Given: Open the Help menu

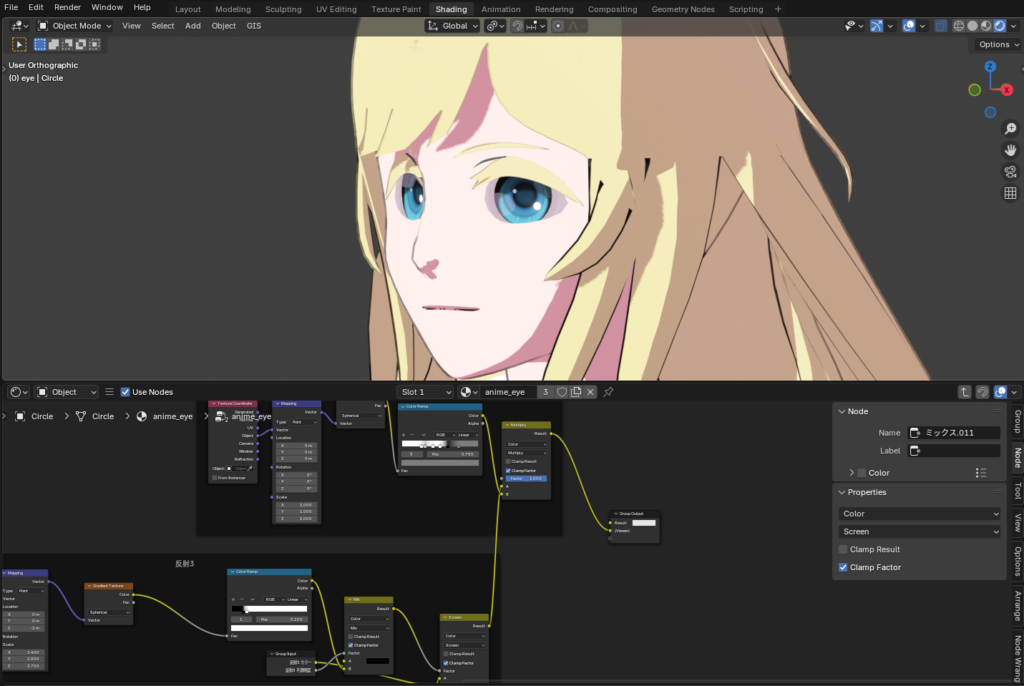Looking at the screenshot, I should [142, 7].
